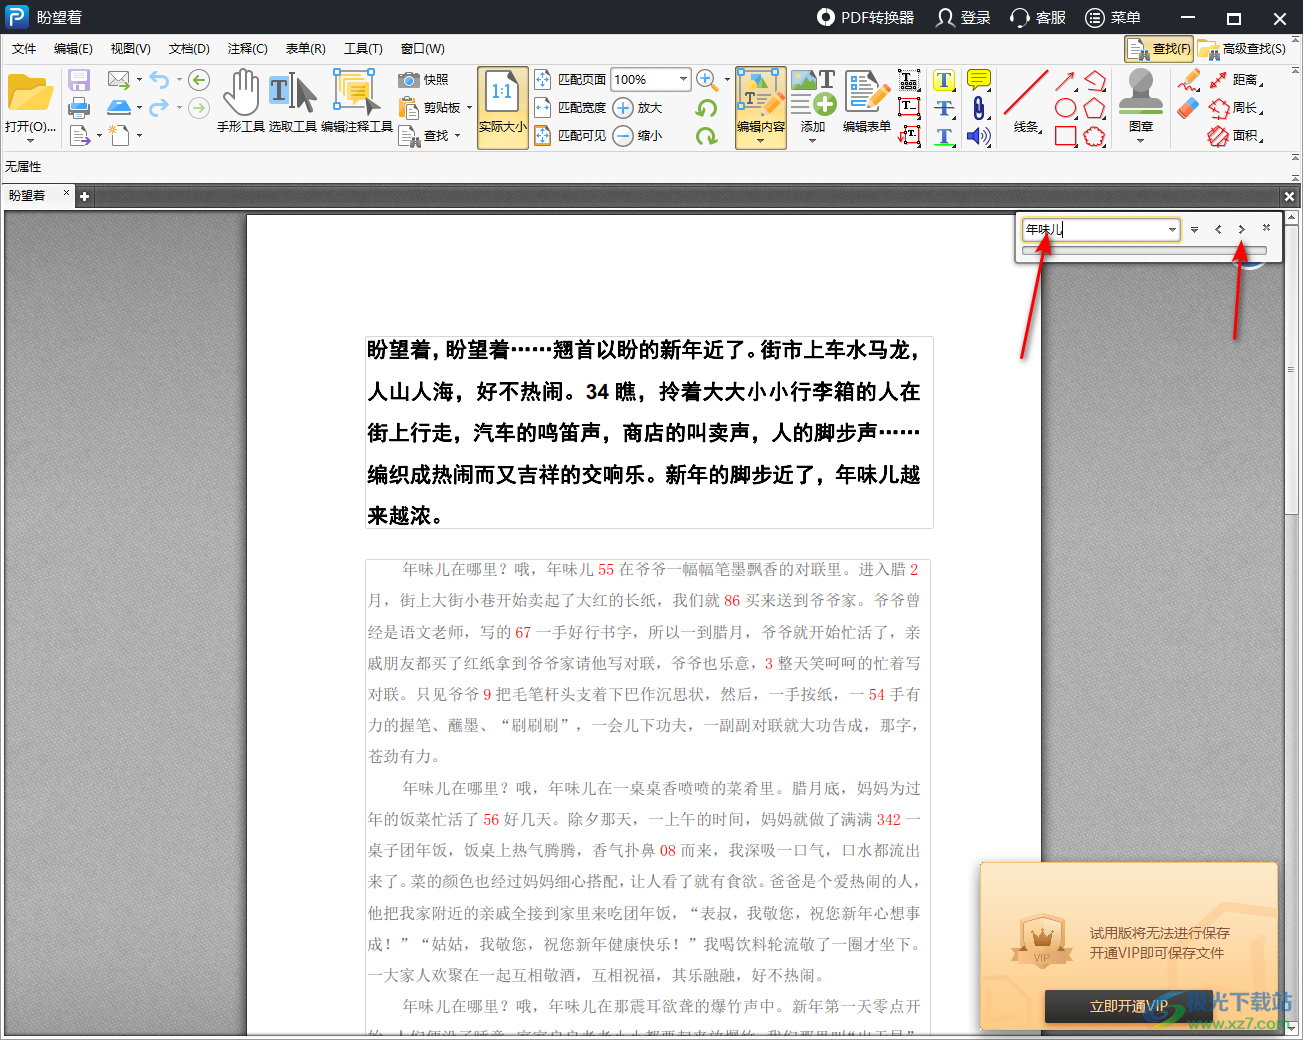The height and width of the screenshot is (1040, 1303).
Task: Open the 文件 menu
Action: click(24, 48)
